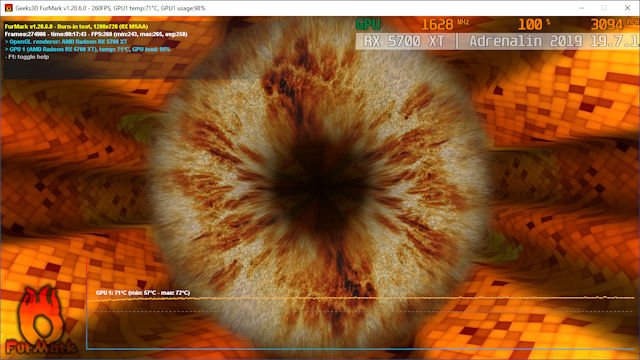Click the GPU 1 temp and load line

pos(87,49)
